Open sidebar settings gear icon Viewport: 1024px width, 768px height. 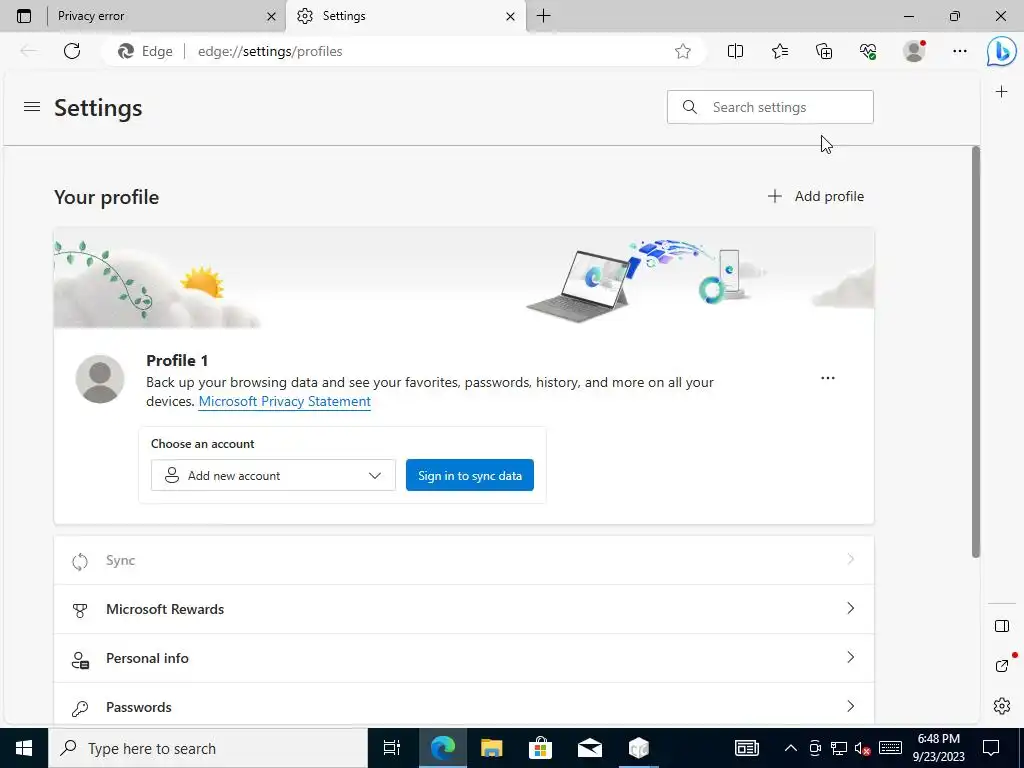click(x=1002, y=706)
